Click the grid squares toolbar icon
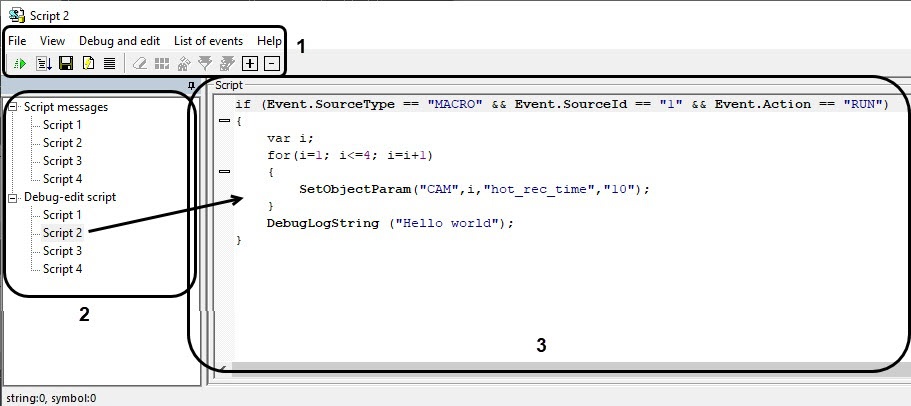This screenshot has width=911, height=406. [x=161, y=63]
